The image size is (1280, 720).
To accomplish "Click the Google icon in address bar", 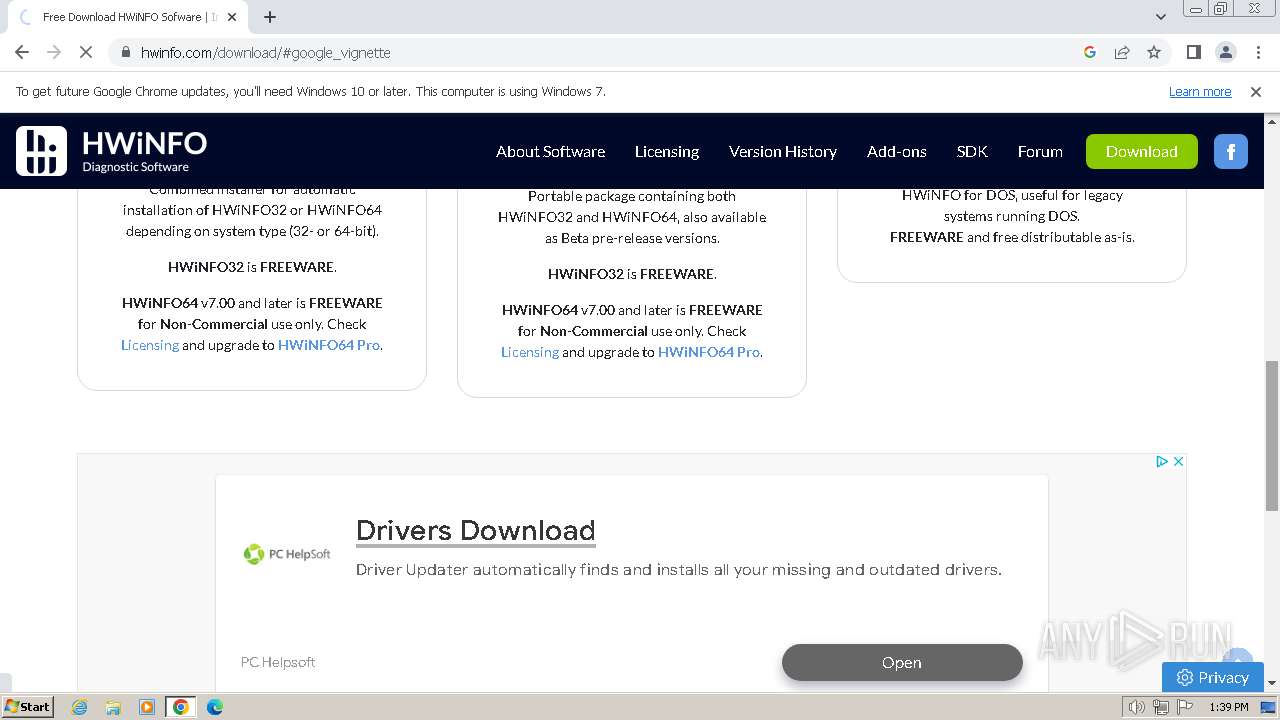I will 1090,52.
